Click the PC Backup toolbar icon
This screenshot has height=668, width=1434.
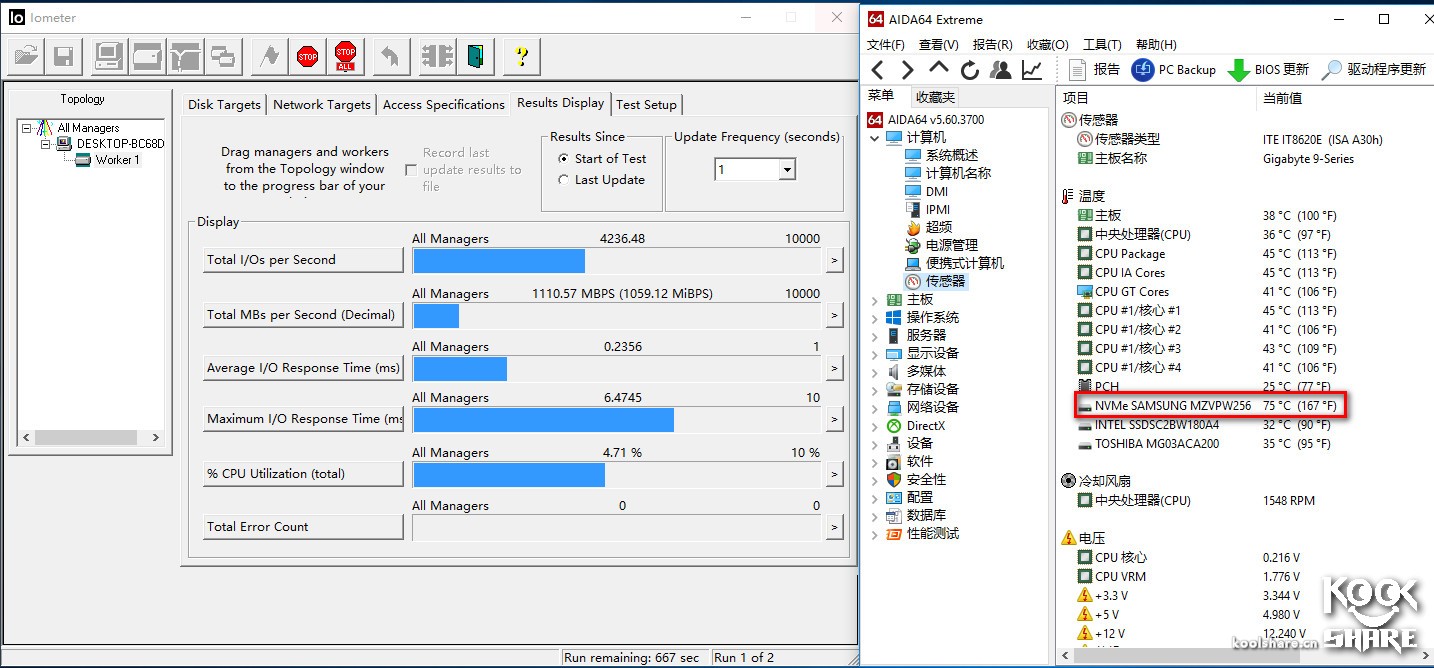coord(1143,70)
